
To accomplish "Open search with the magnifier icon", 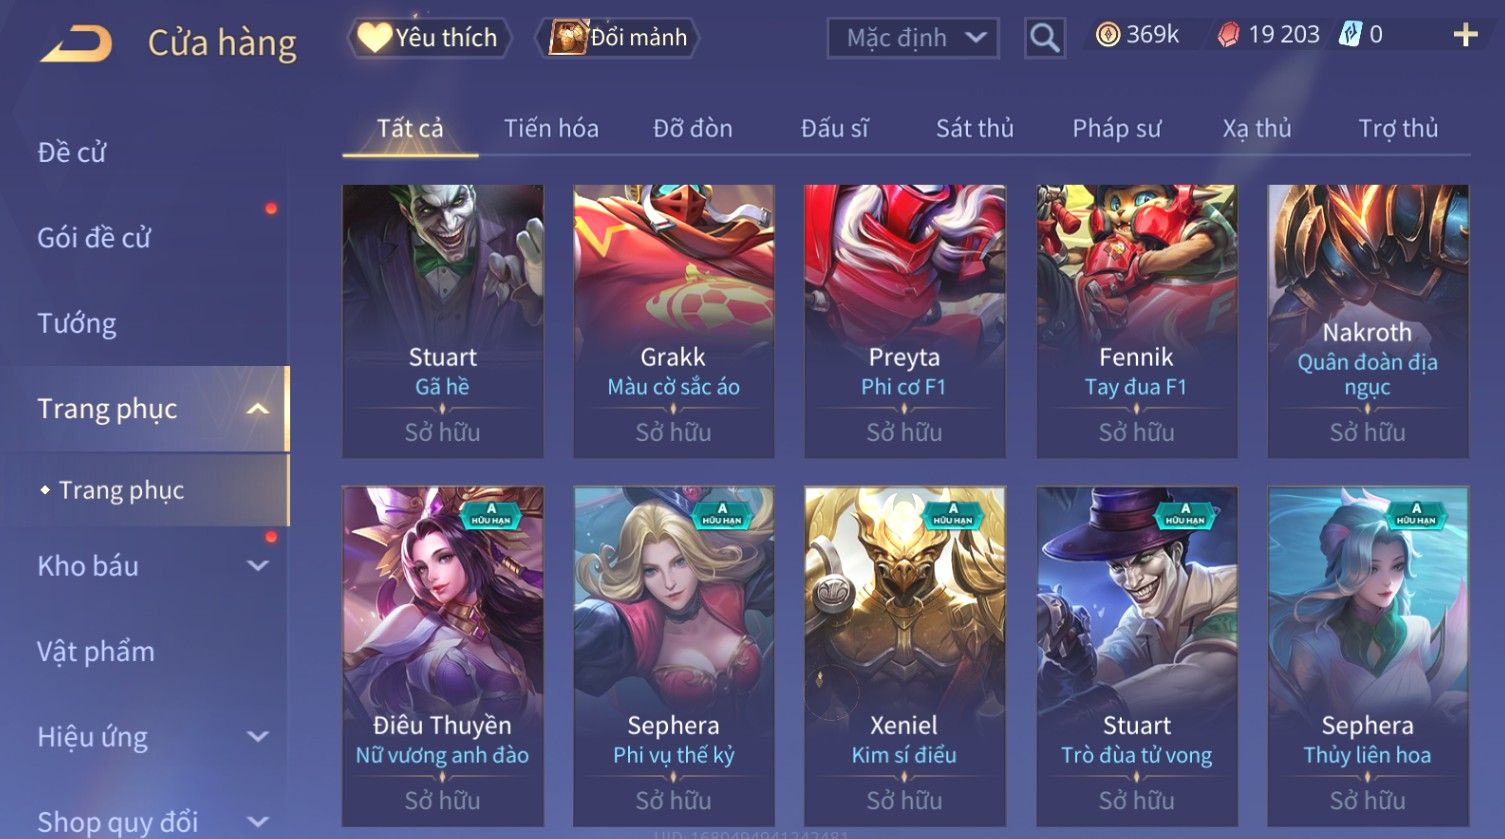I will (x=1044, y=38).
